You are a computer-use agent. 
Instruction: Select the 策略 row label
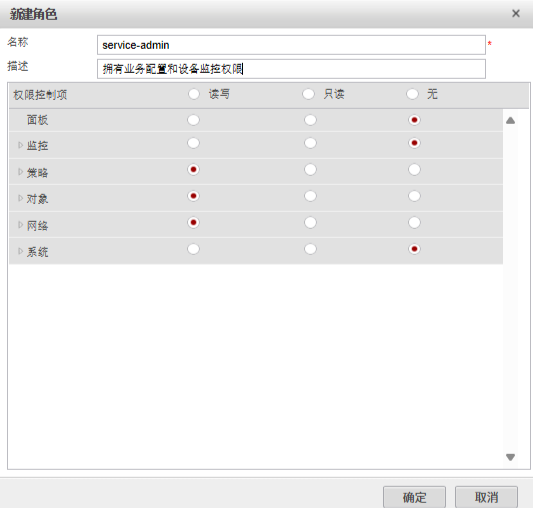click(x=37, y=173)
